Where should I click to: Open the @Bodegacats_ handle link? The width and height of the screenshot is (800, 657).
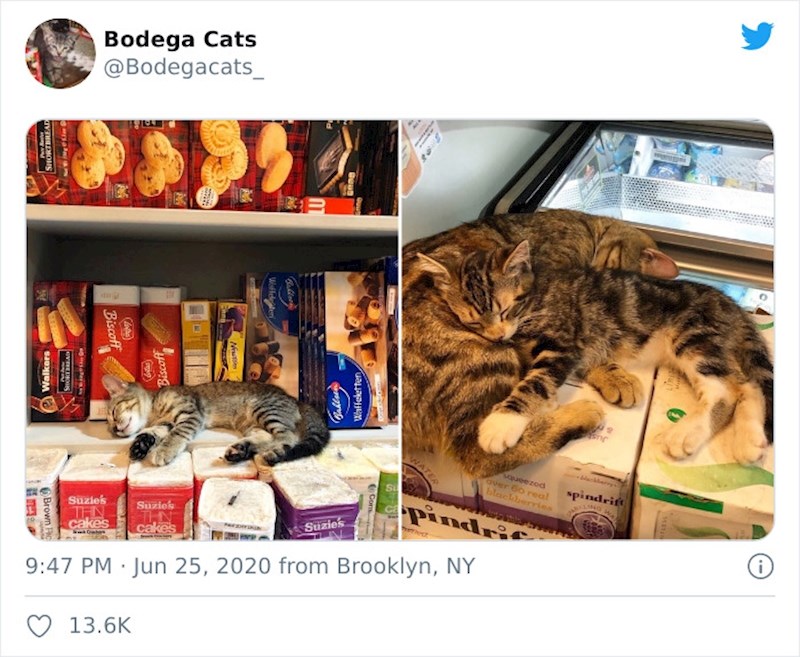pos(184,67)
